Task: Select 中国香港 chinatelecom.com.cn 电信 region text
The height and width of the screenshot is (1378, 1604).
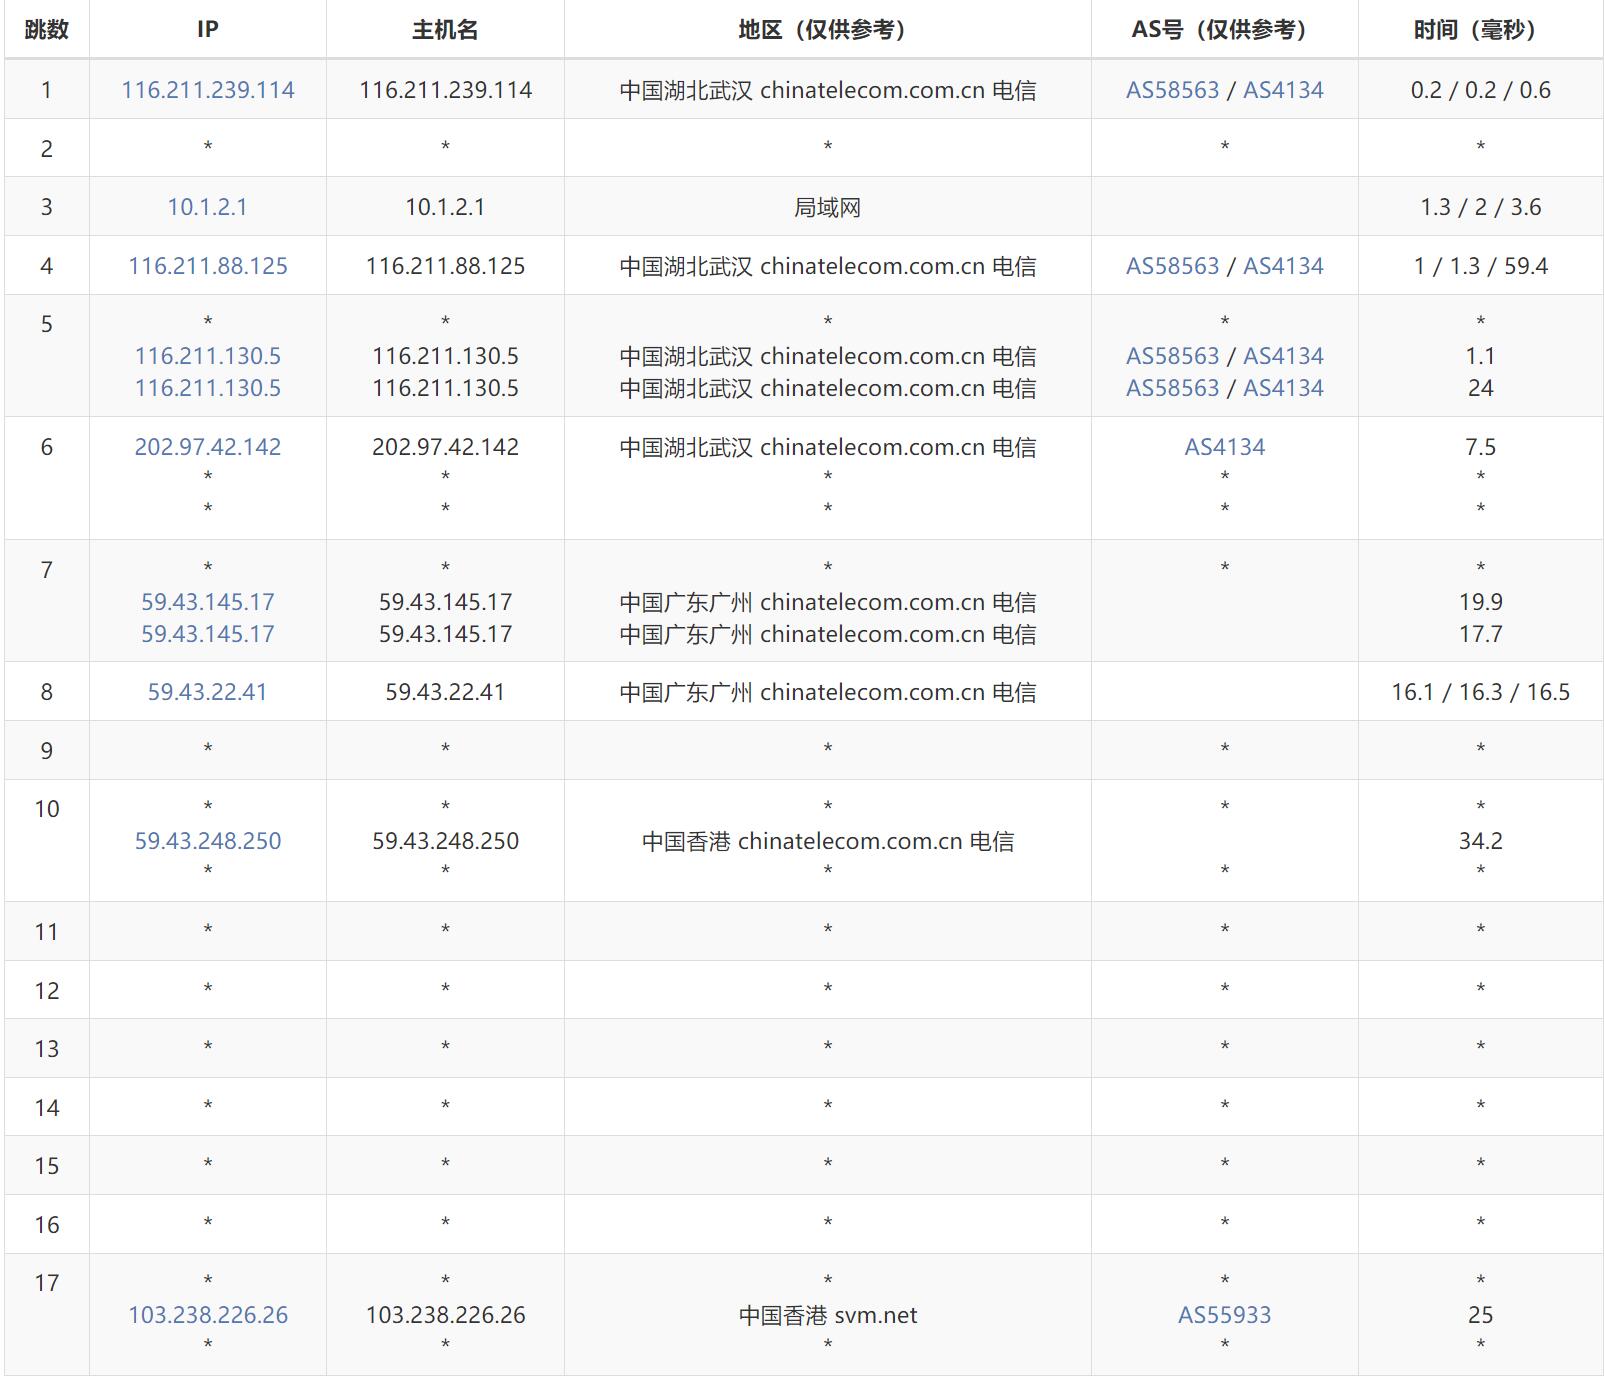Action: tap(827, 841)
